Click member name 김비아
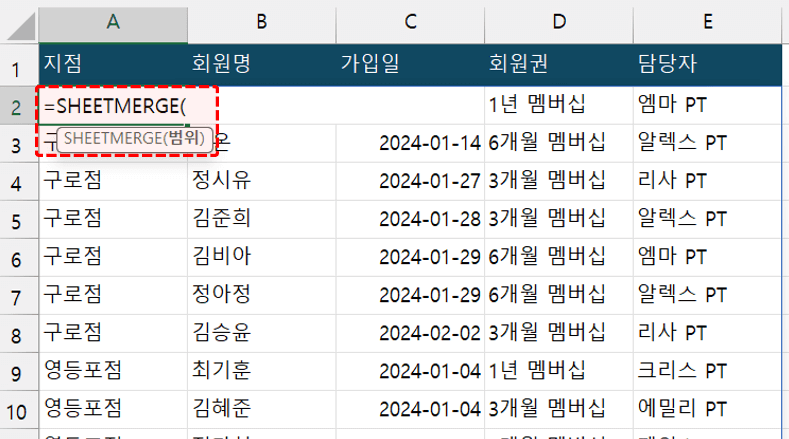This screenshot has height=439, width=789. pyautogui.click(x=262, y=258)
